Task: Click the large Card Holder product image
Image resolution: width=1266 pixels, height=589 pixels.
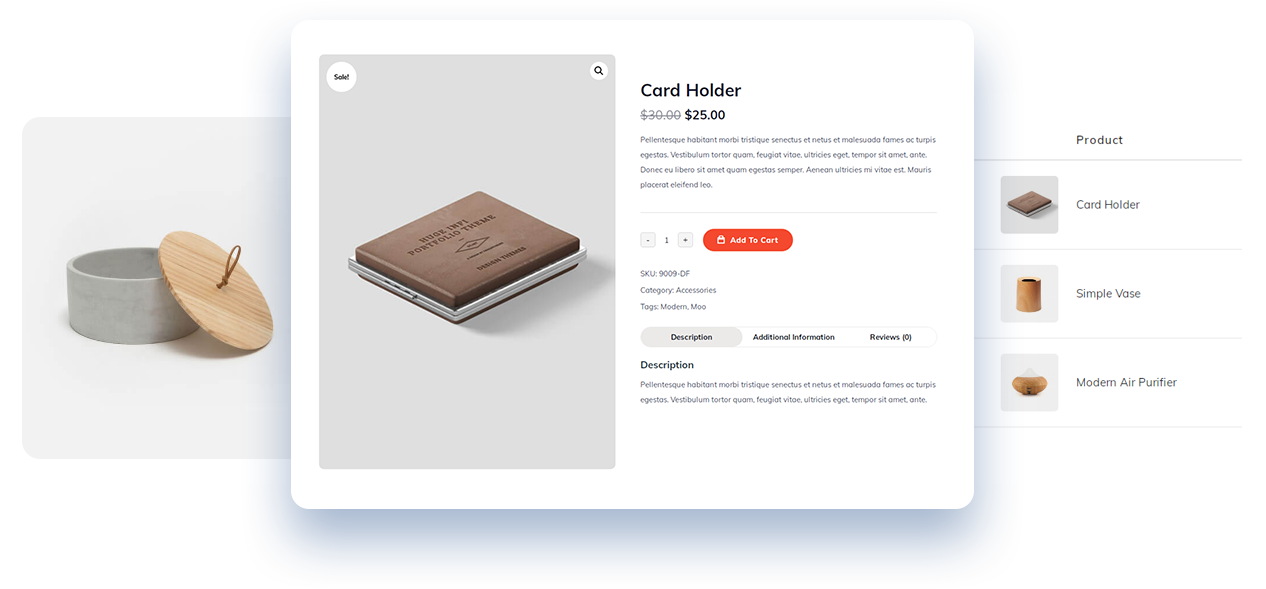Action: tap(467, 262)
